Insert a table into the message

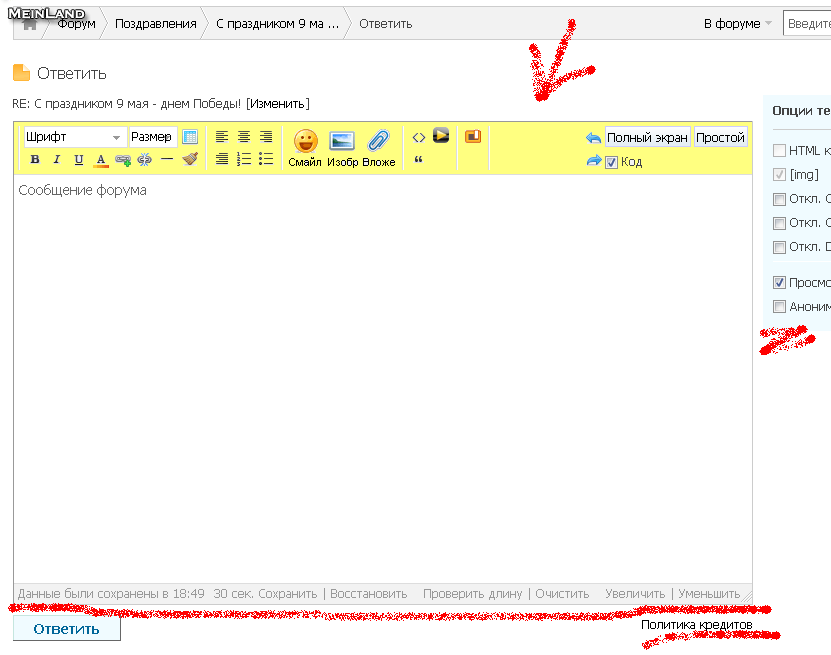(x=190, y=137)
